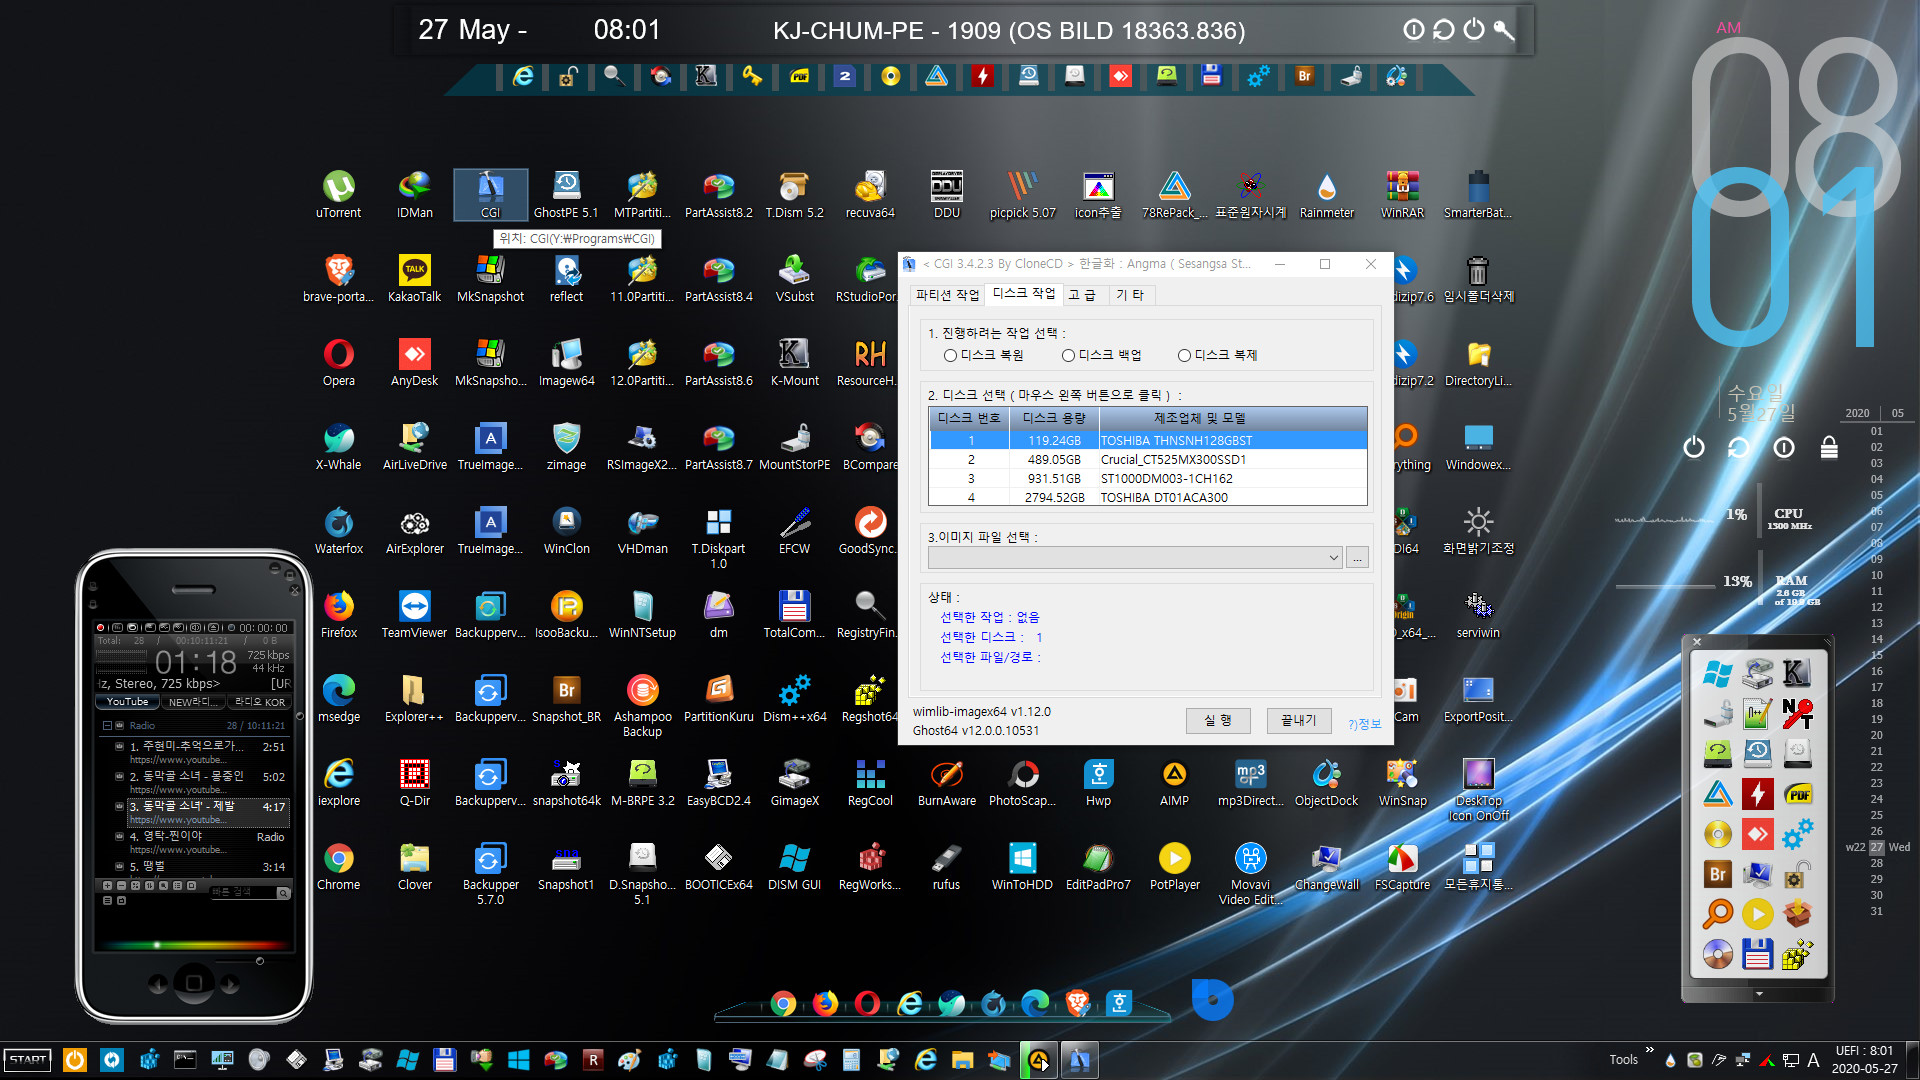Click Internet Explorer icon in top launcher bar
The image size is (1920, 1080).
[522, 76]
